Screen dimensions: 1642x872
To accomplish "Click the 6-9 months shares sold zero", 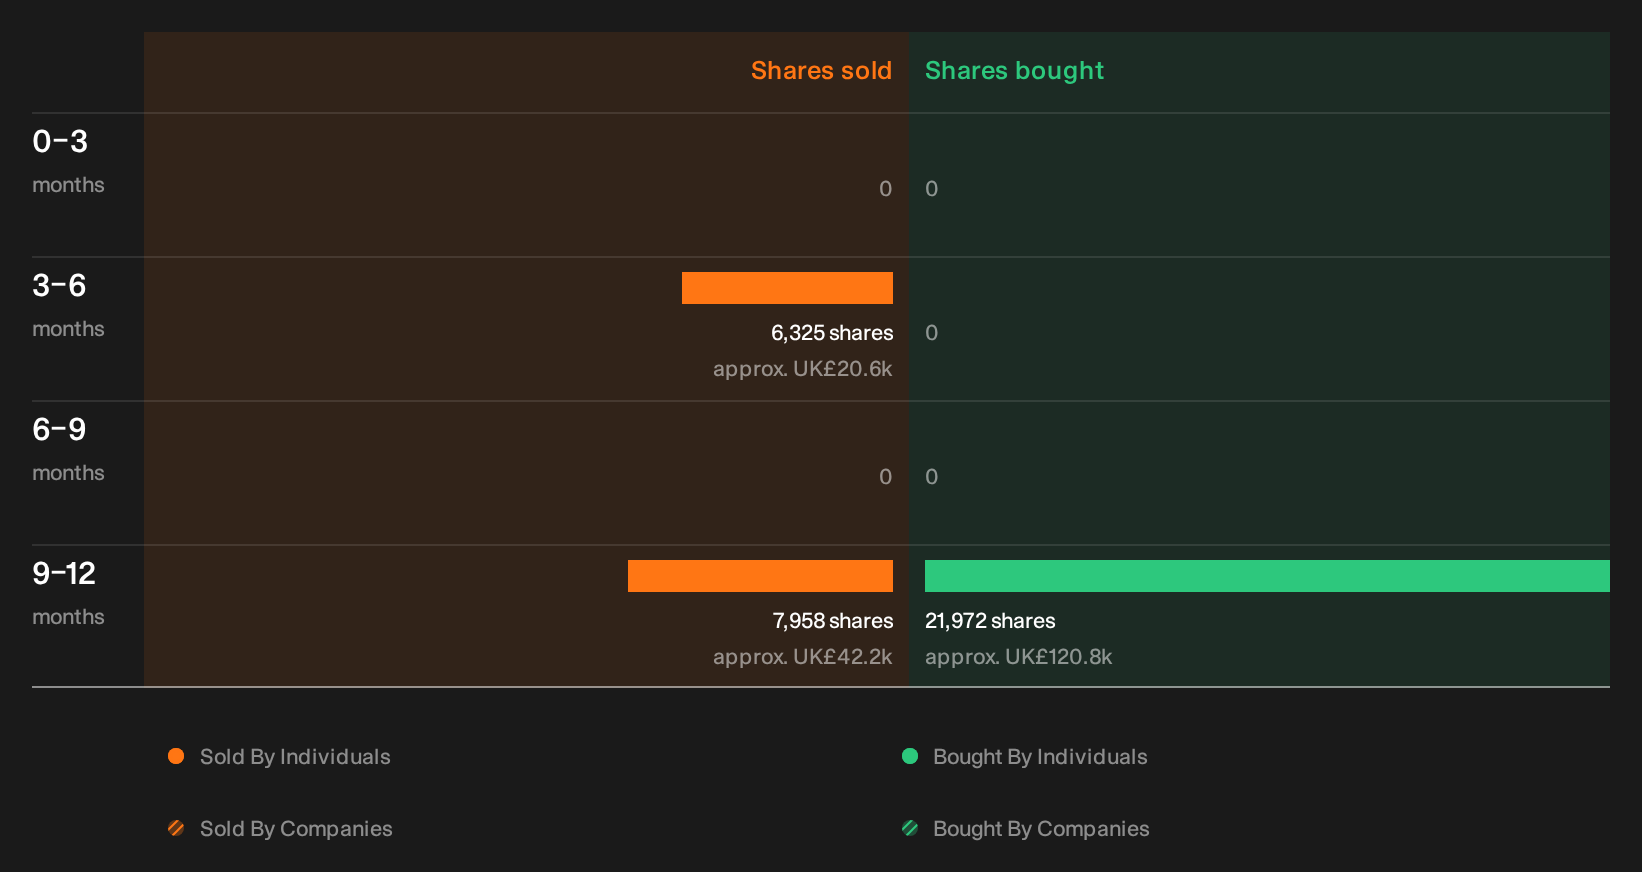I will 885,477.
